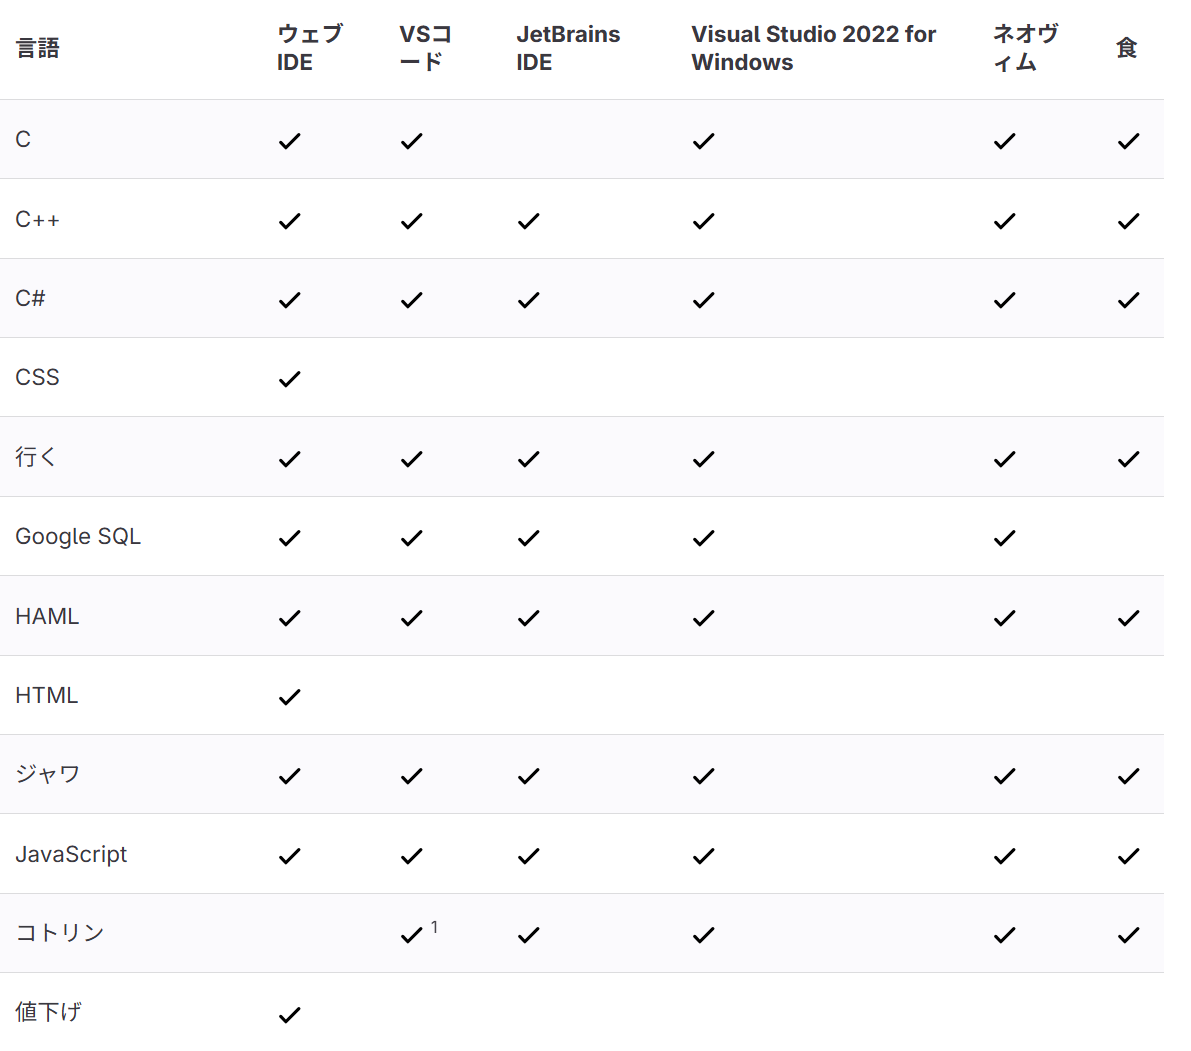Click the 行く row Neovim checkmark
Screen dimensions: 1191x1051
click(x=1004, y=459)
